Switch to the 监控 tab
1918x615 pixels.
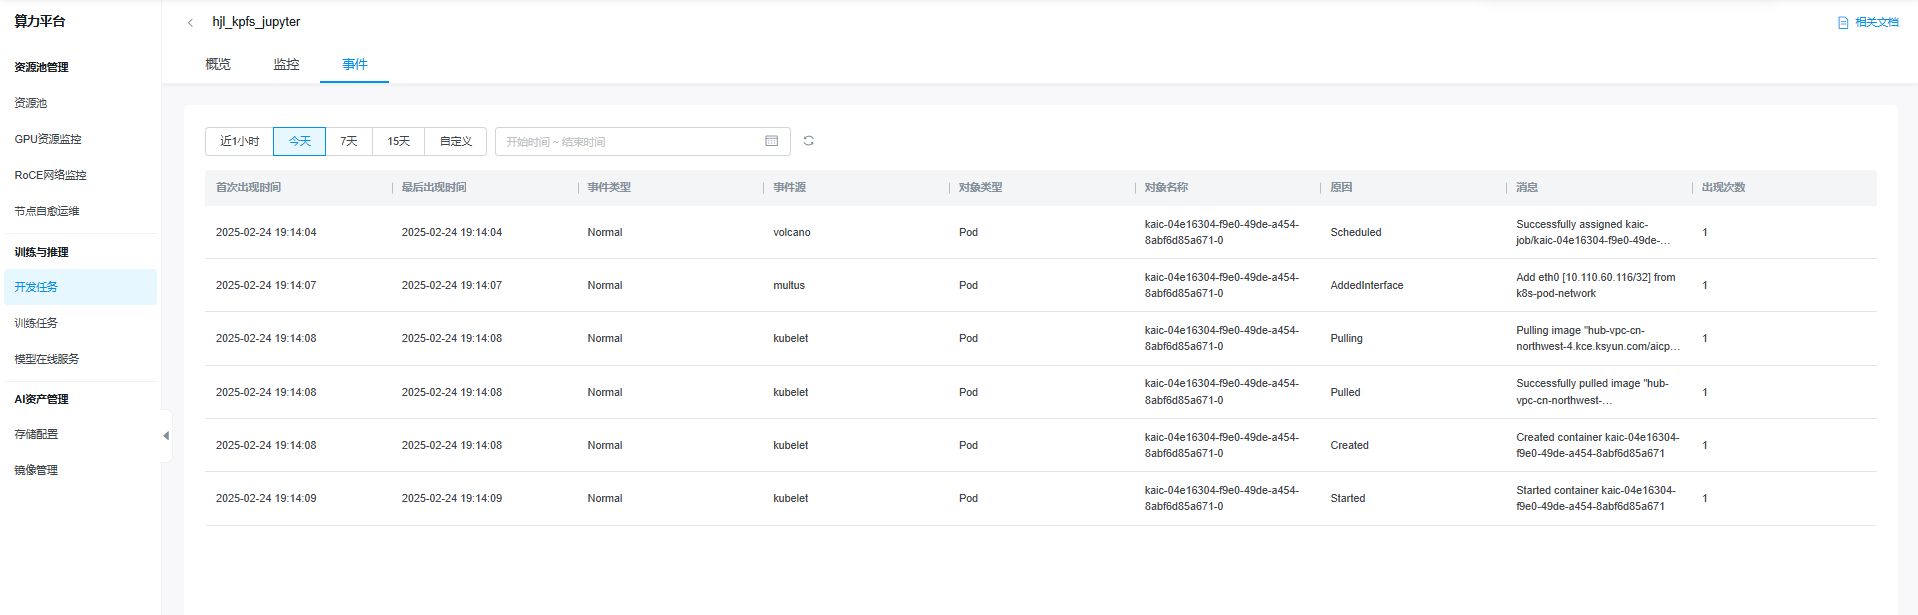pos(286,64)
